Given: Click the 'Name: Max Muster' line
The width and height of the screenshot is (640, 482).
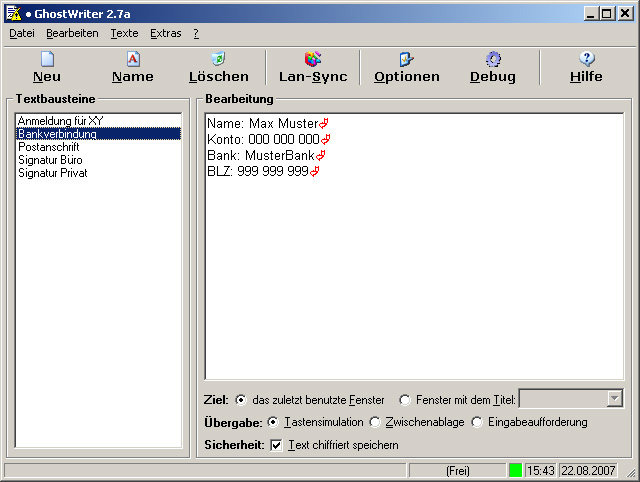Looking at the screenshot, I should [x=267, y=123].
